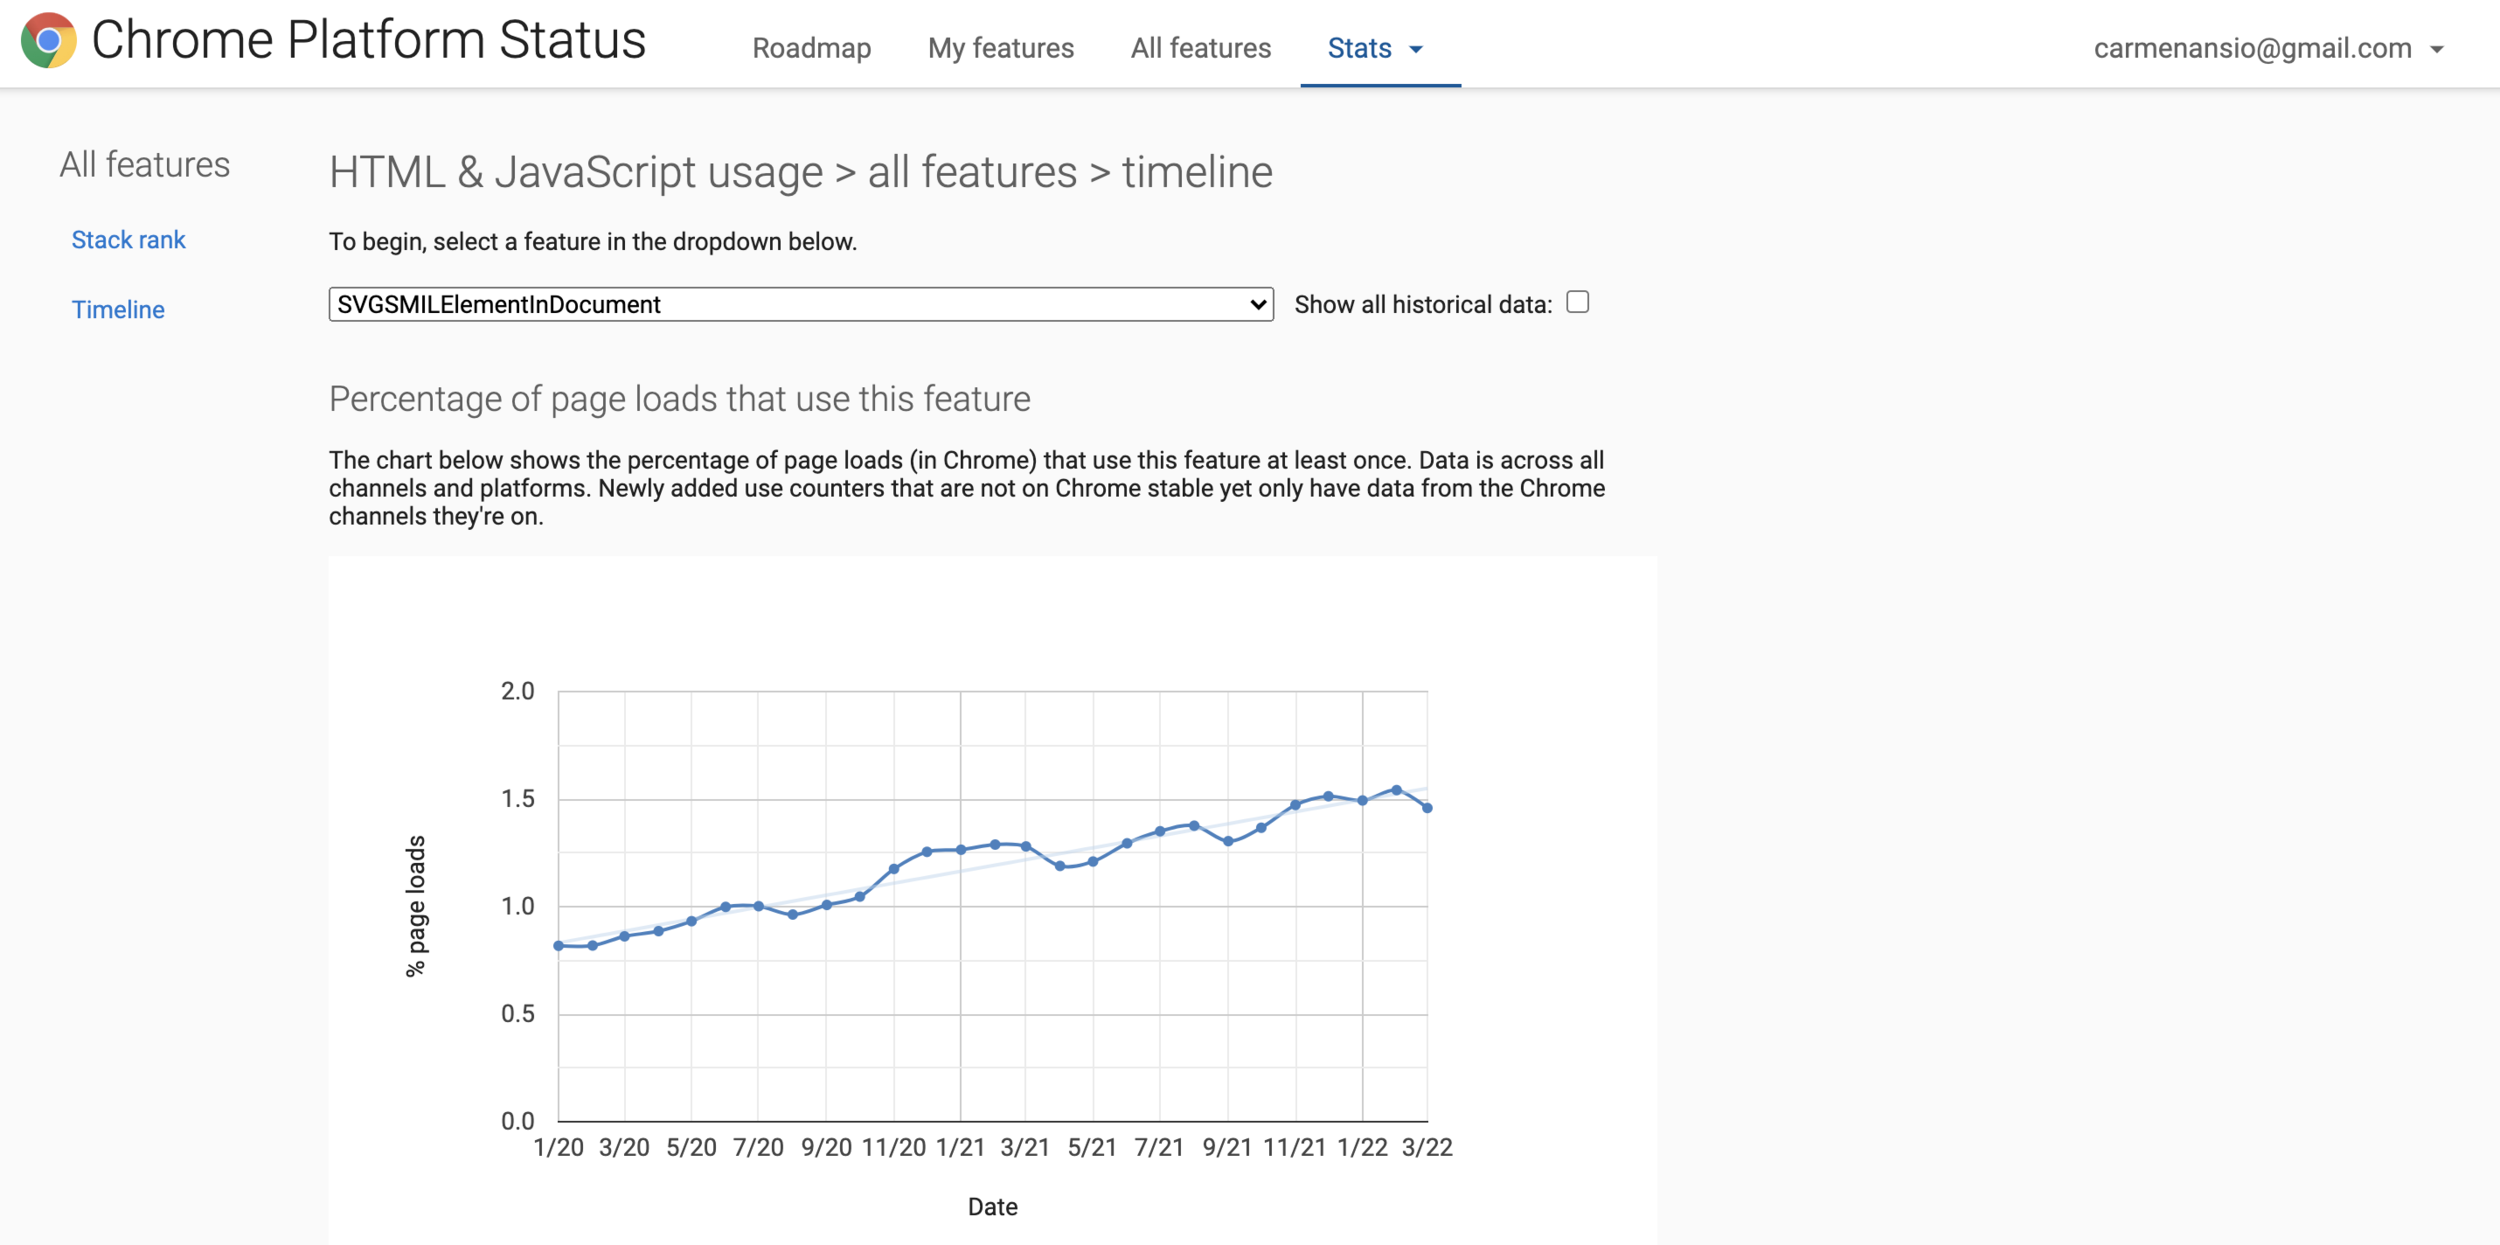Open the Timeline sidebar link
The height and width of the screenshot is (1245, 2500).
coord(118,310)
